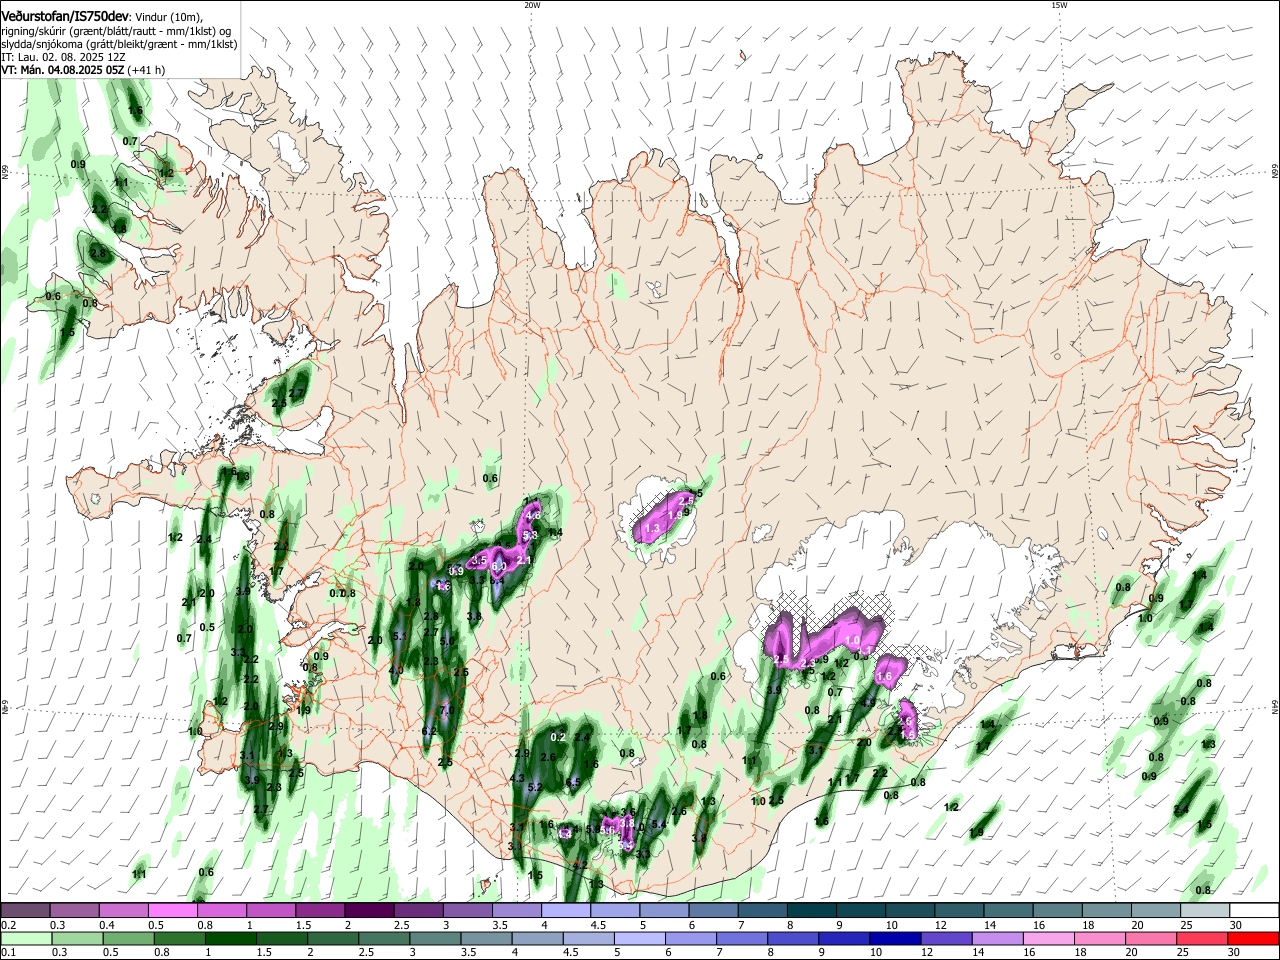Pick the bright pink snow swatch at 0.5
1280x960 pixels.
pyautogui.click(x=172, y=910)
